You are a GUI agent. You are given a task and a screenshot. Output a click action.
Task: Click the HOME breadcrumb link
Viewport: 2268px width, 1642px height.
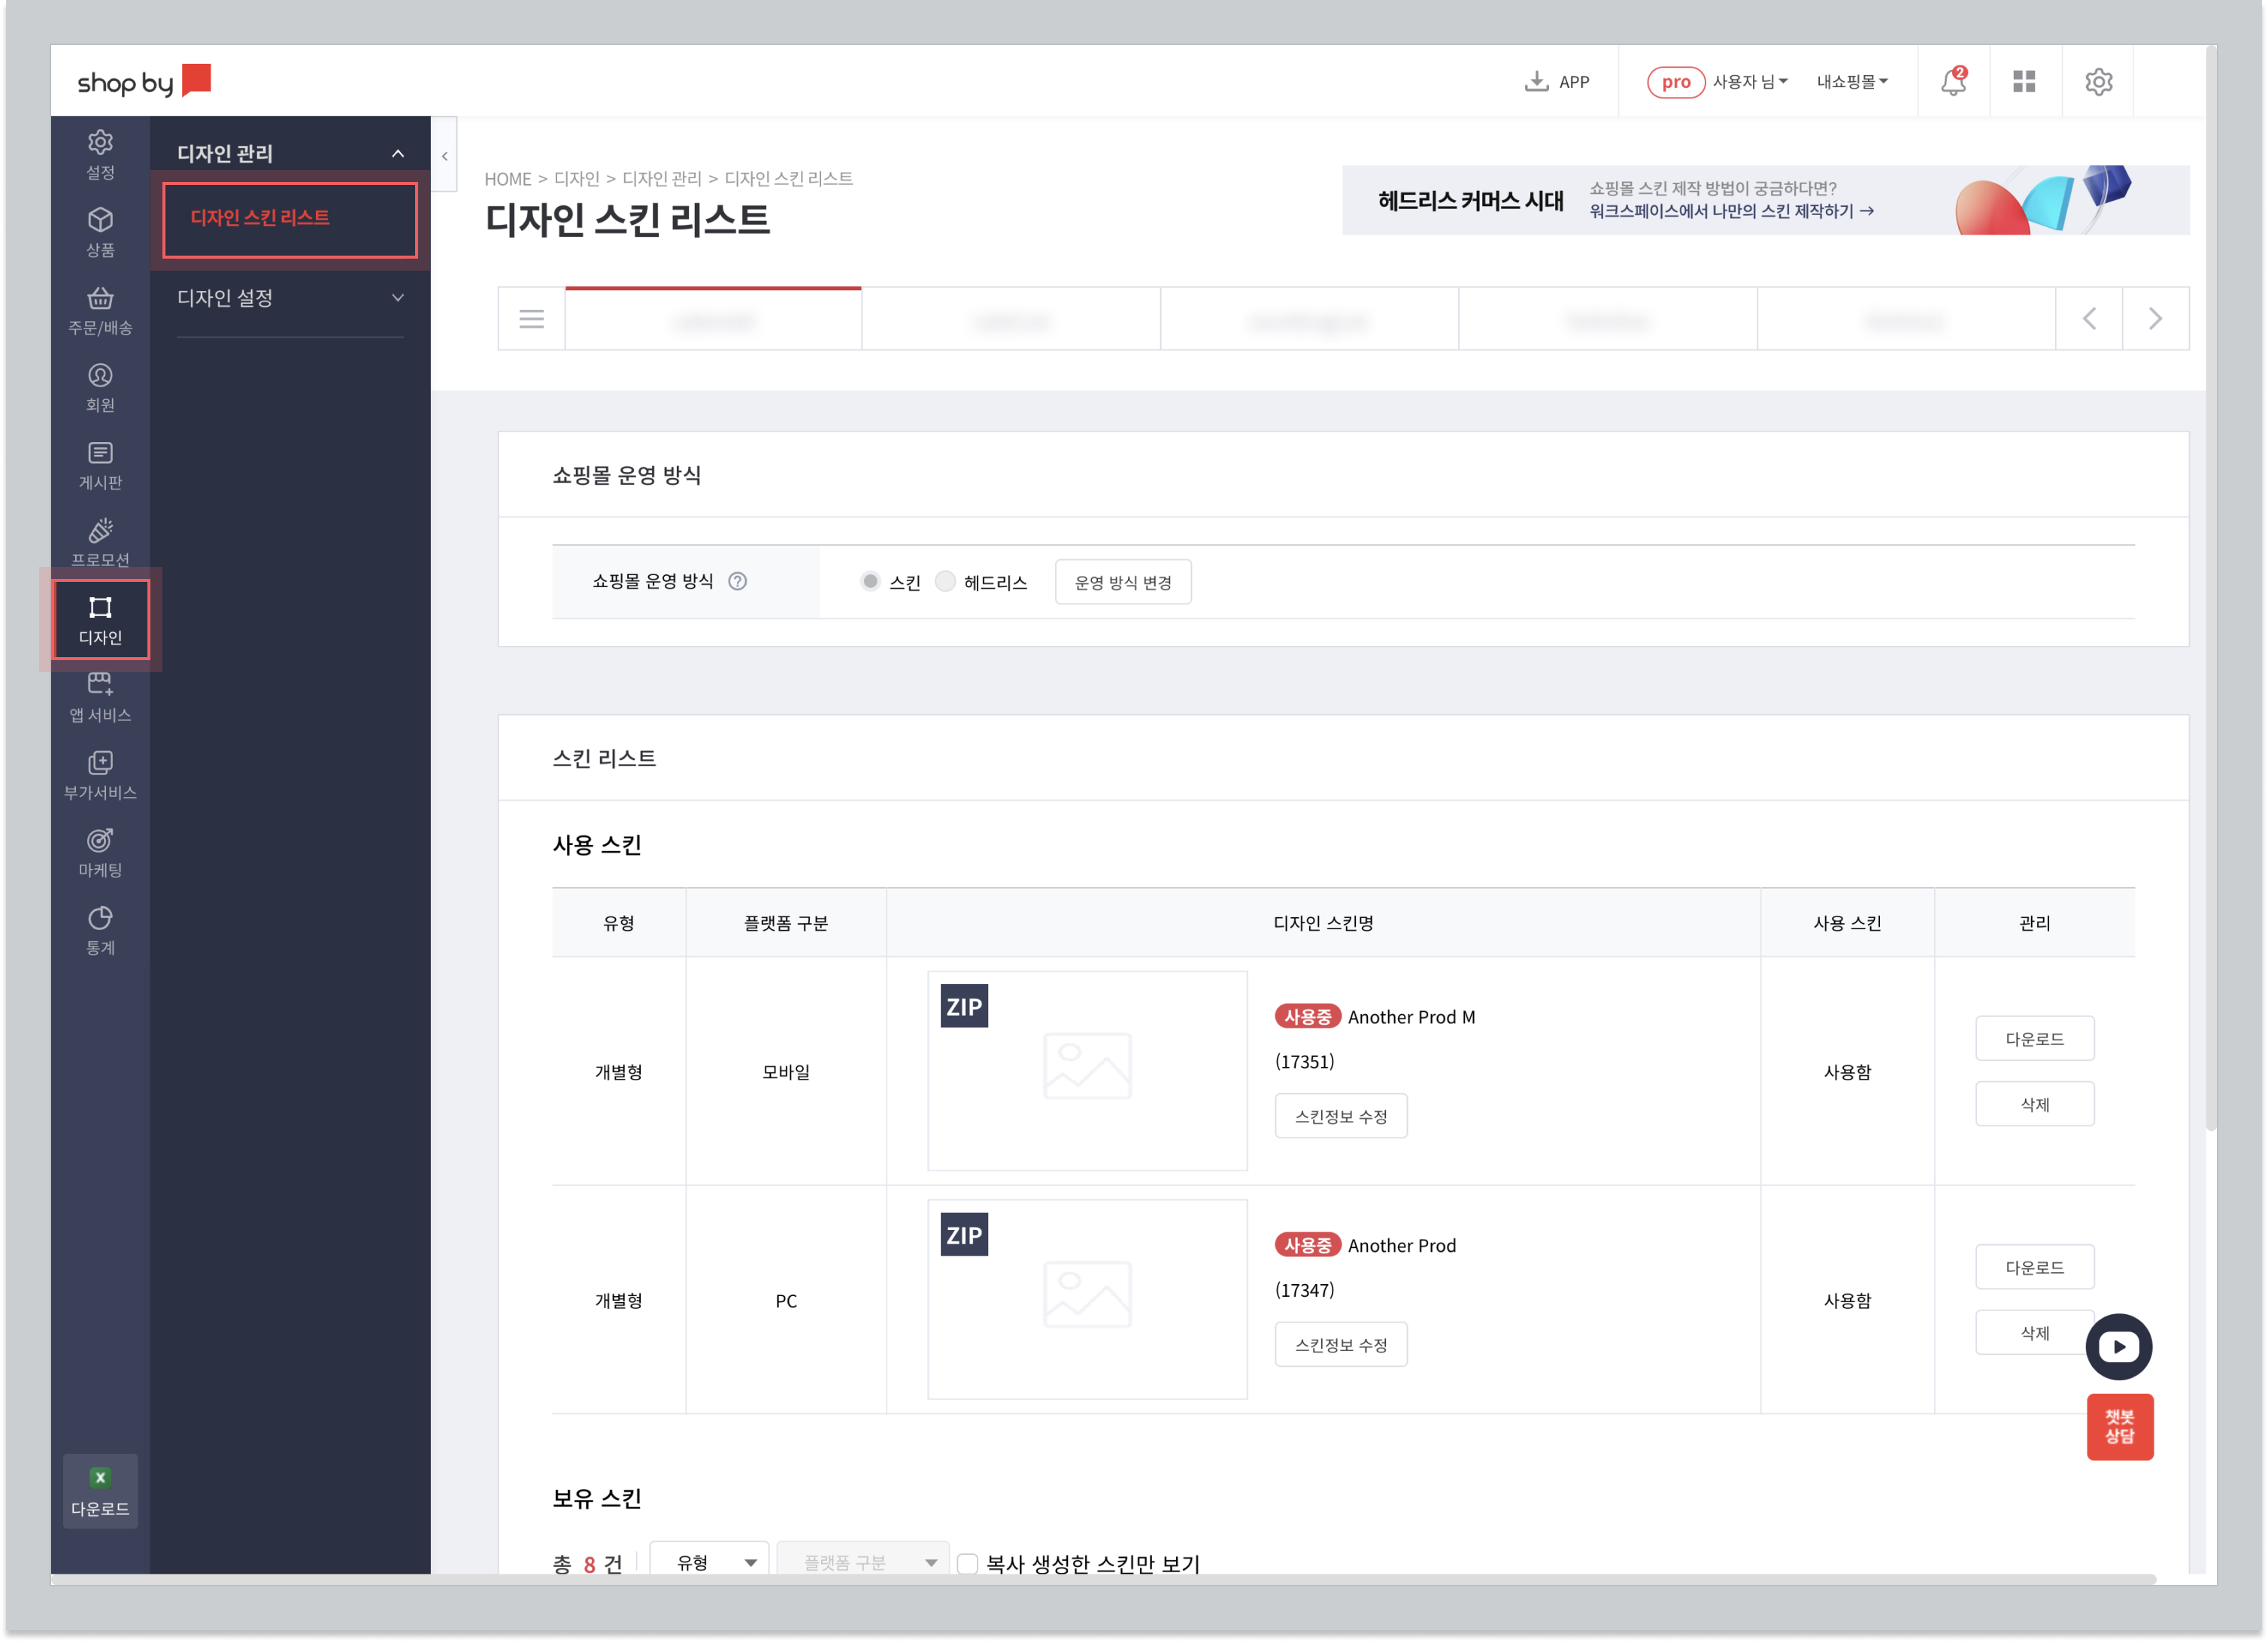(x=507, y=179)
